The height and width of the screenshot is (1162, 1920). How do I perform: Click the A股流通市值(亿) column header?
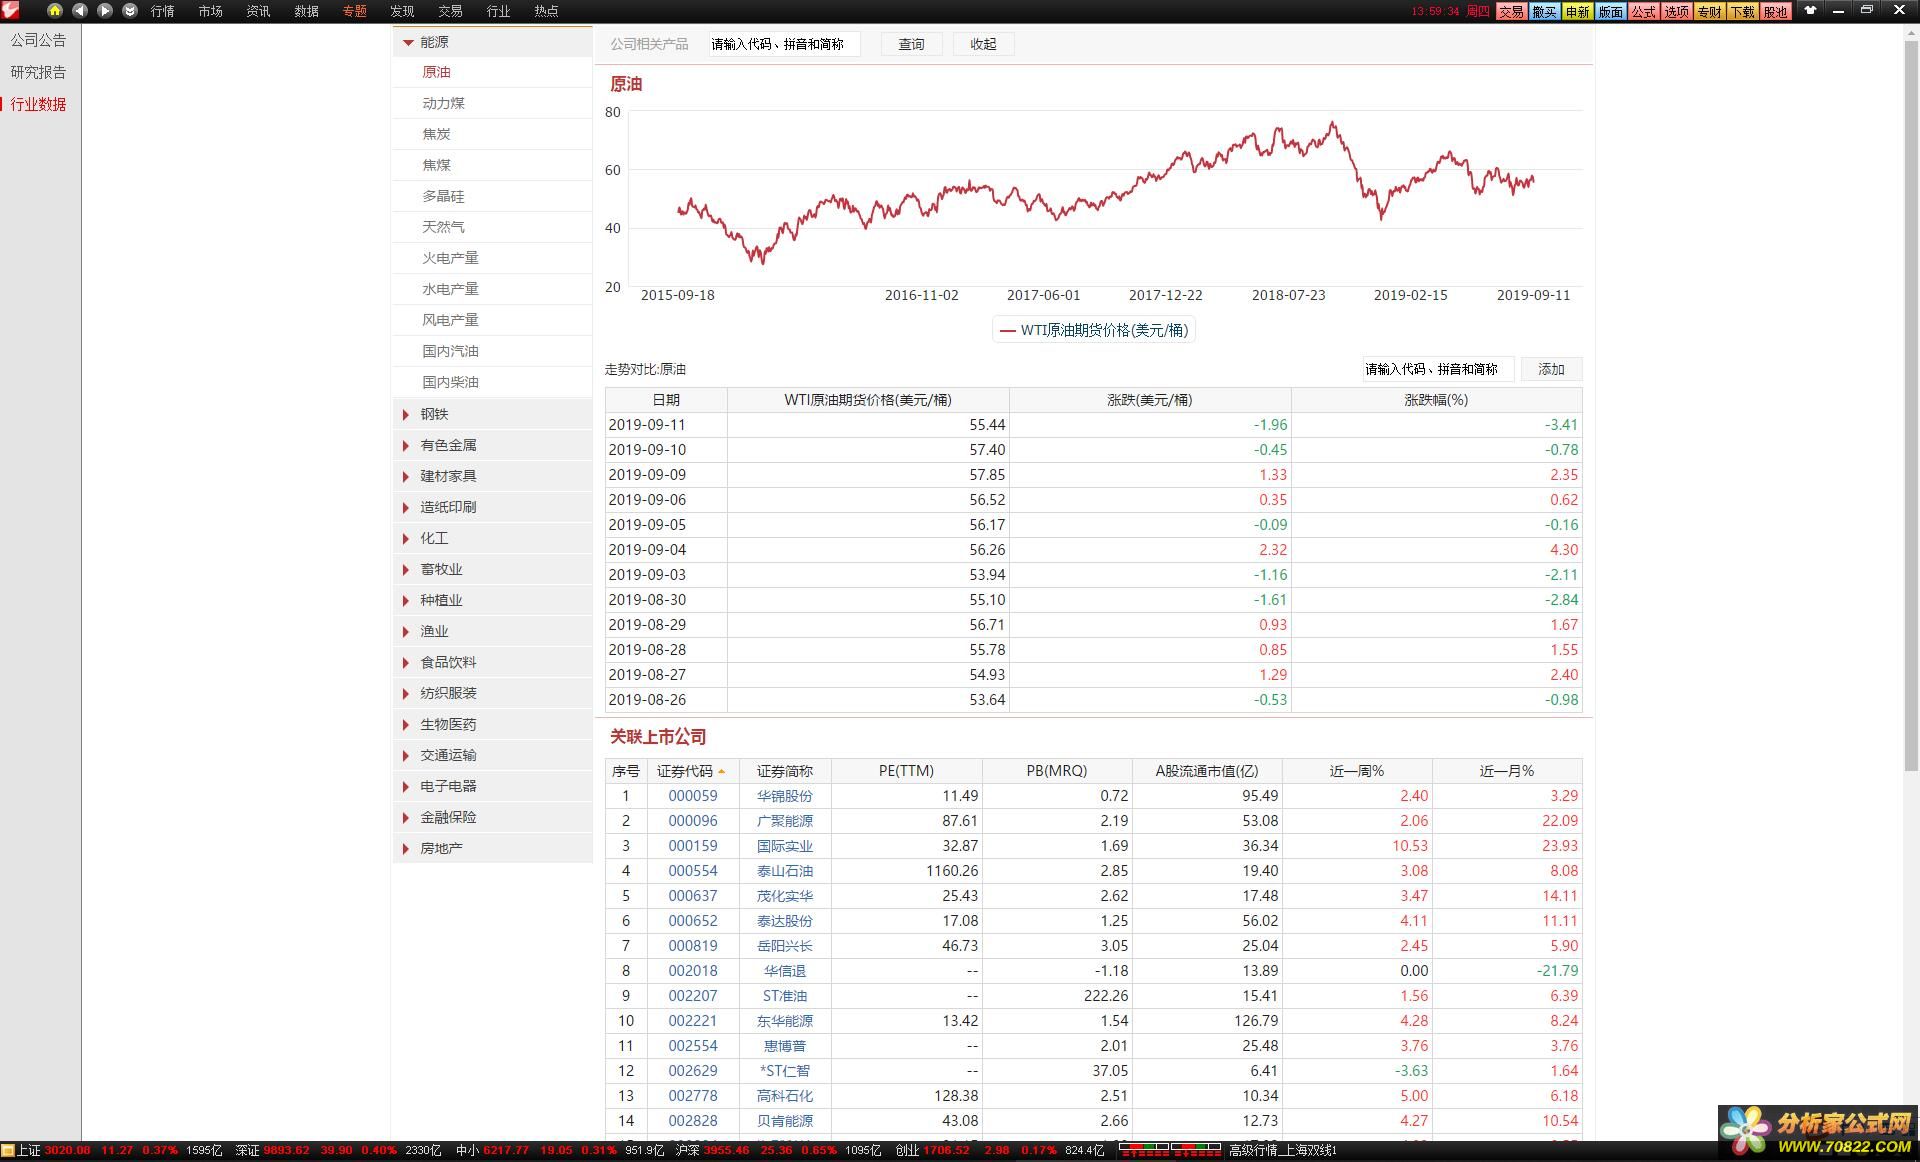(1207, 771)
